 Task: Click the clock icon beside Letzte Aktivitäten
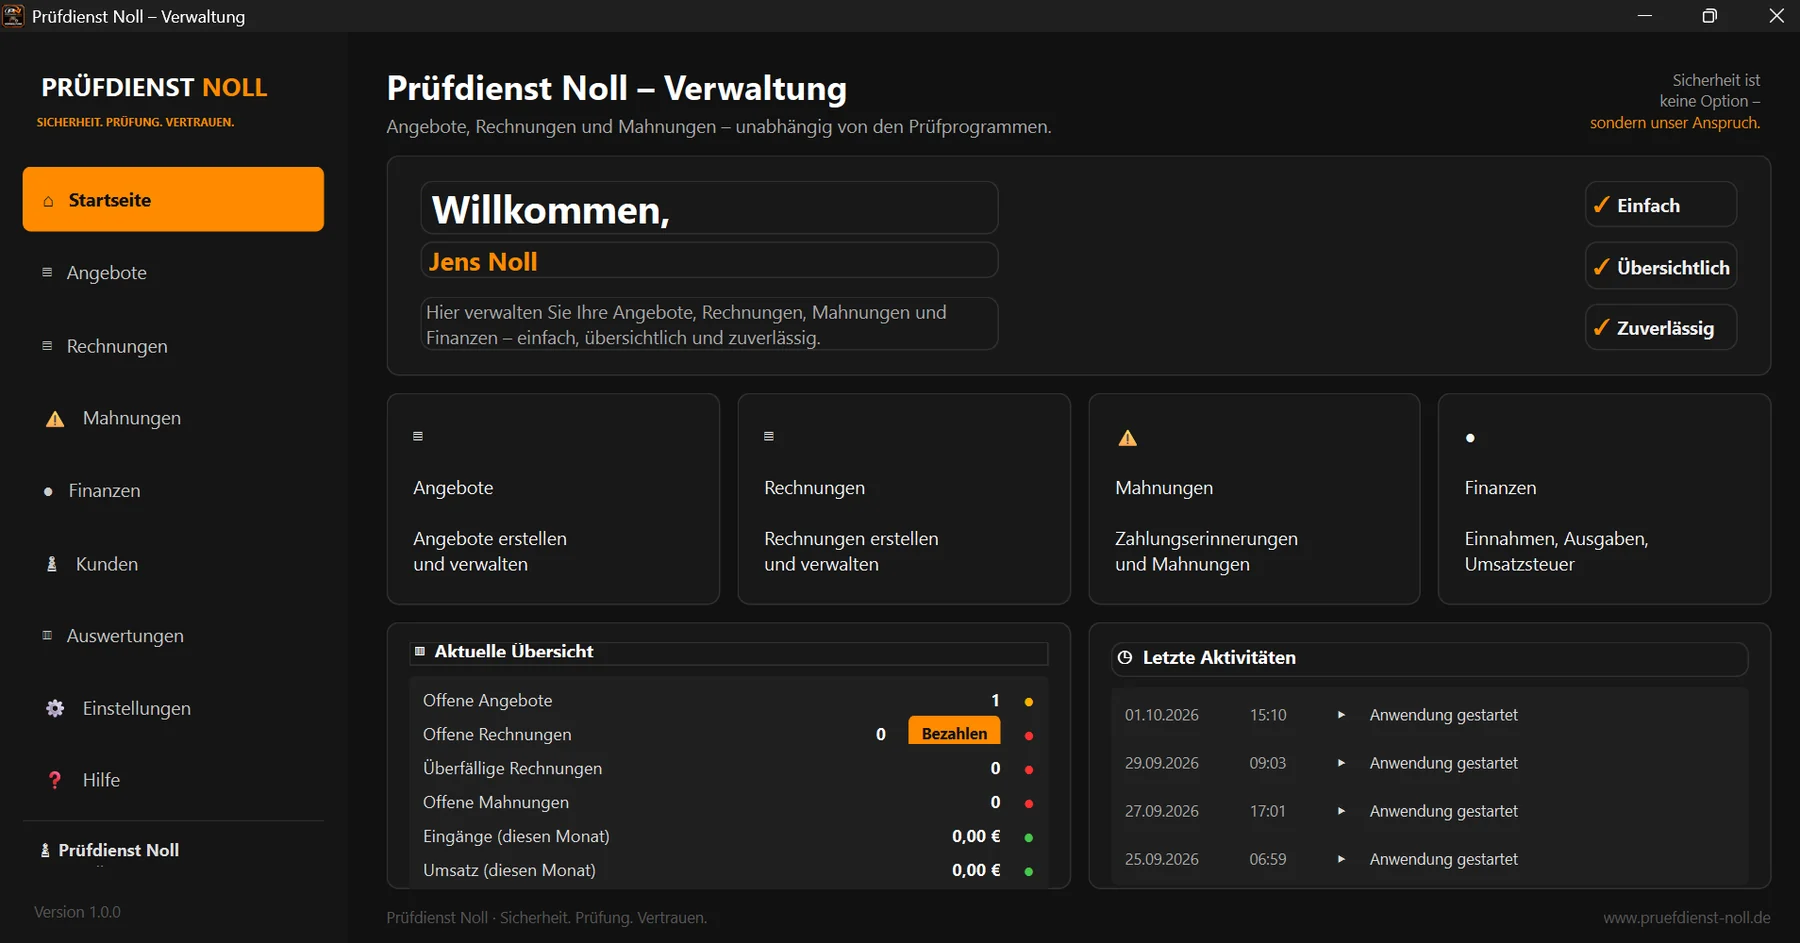[x=1125, y=657]
